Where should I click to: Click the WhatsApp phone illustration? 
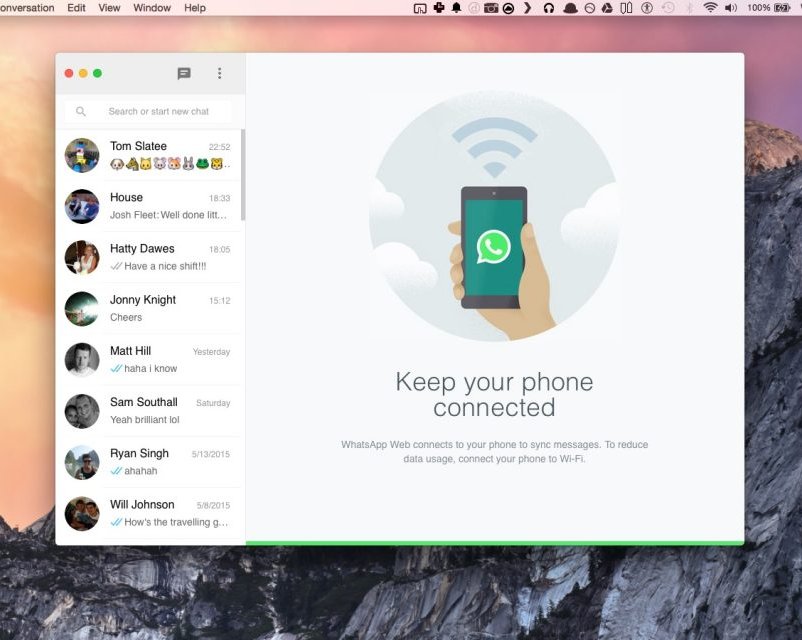(494, 215)
